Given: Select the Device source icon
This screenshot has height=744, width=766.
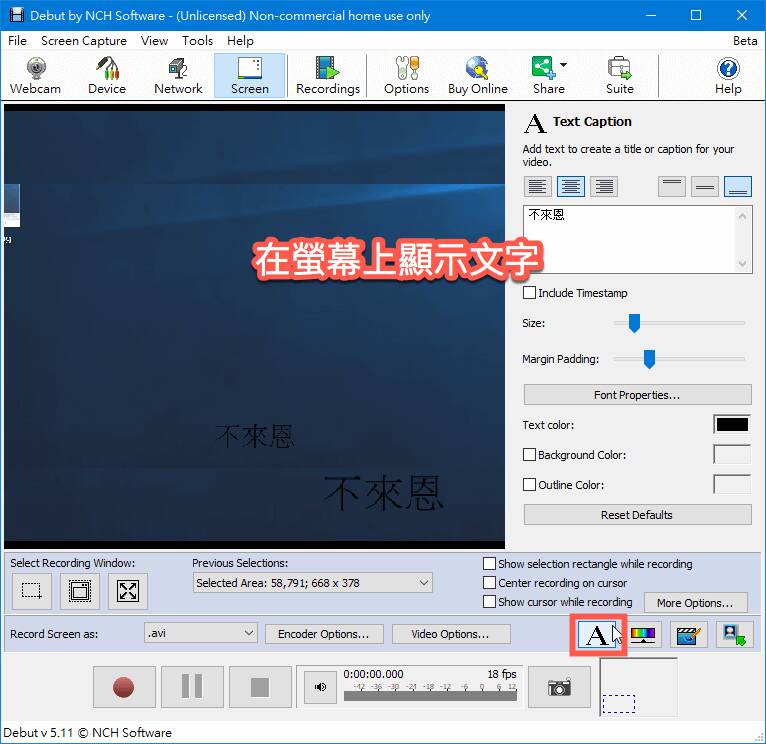Looking at the screenshot, I should pos(107,76).
